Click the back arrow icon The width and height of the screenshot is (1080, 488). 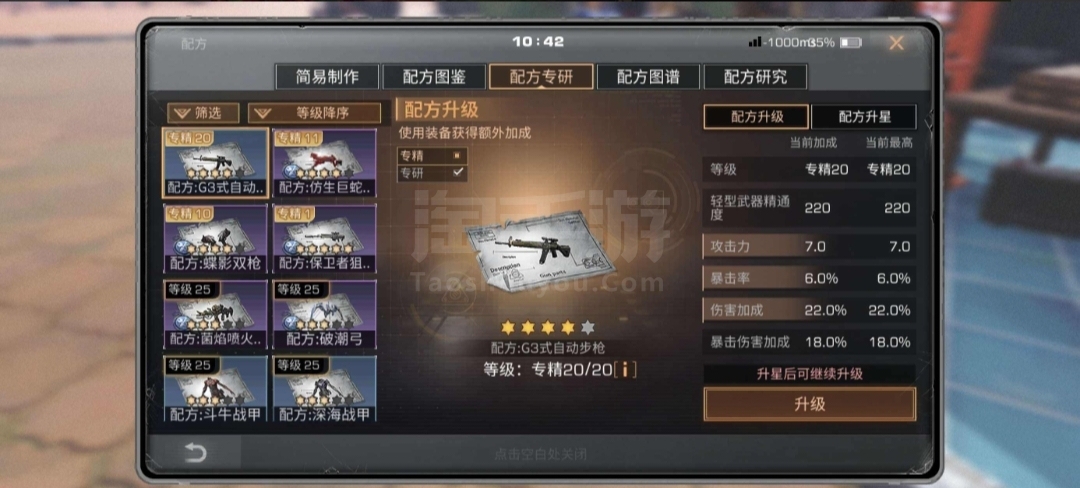point(195,453)
